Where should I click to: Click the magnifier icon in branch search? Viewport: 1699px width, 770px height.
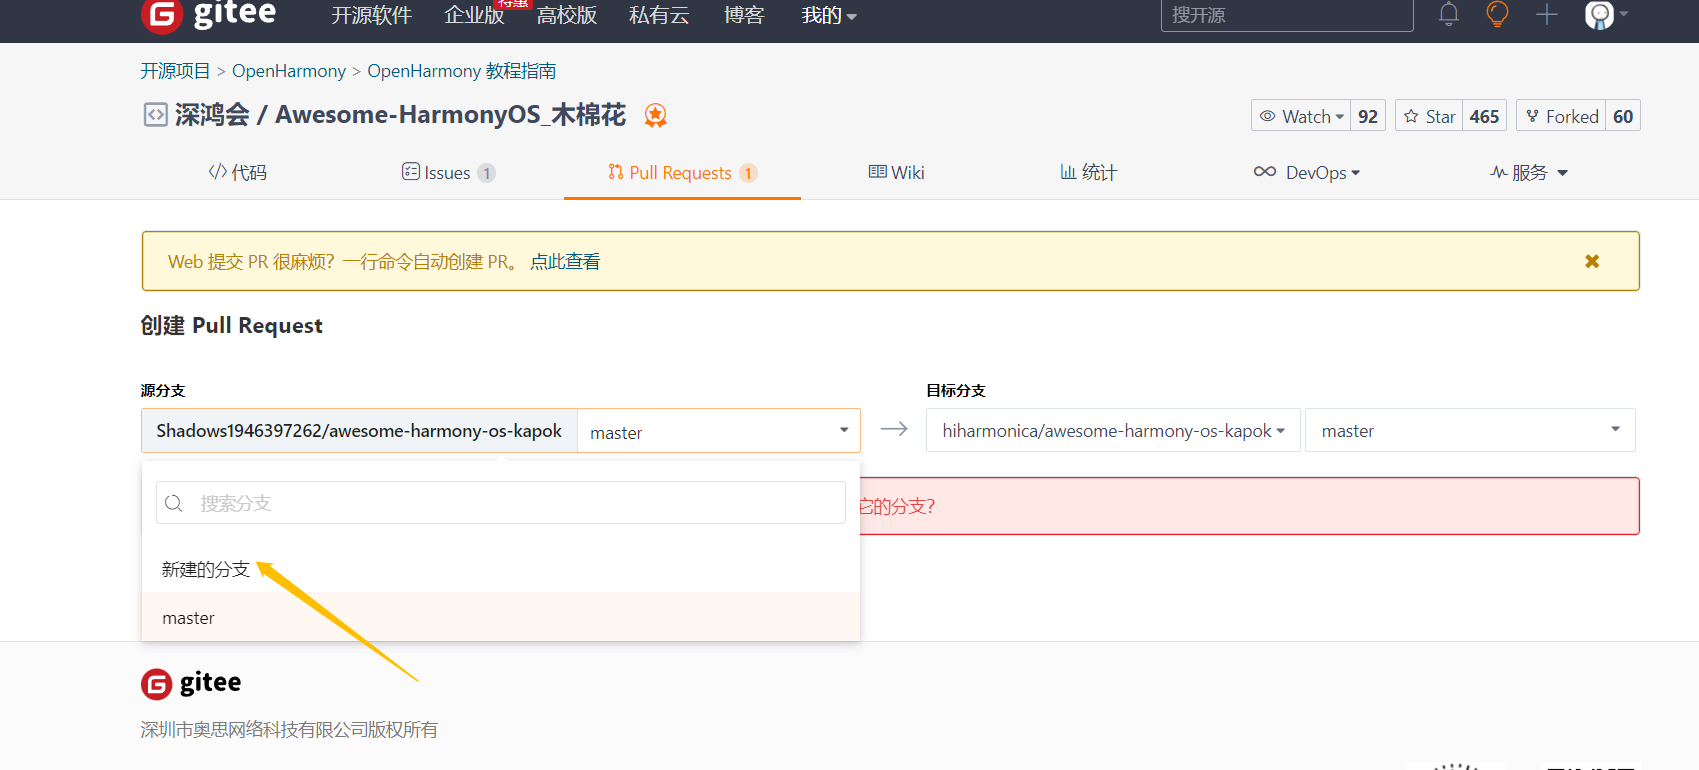coord(174,503)
